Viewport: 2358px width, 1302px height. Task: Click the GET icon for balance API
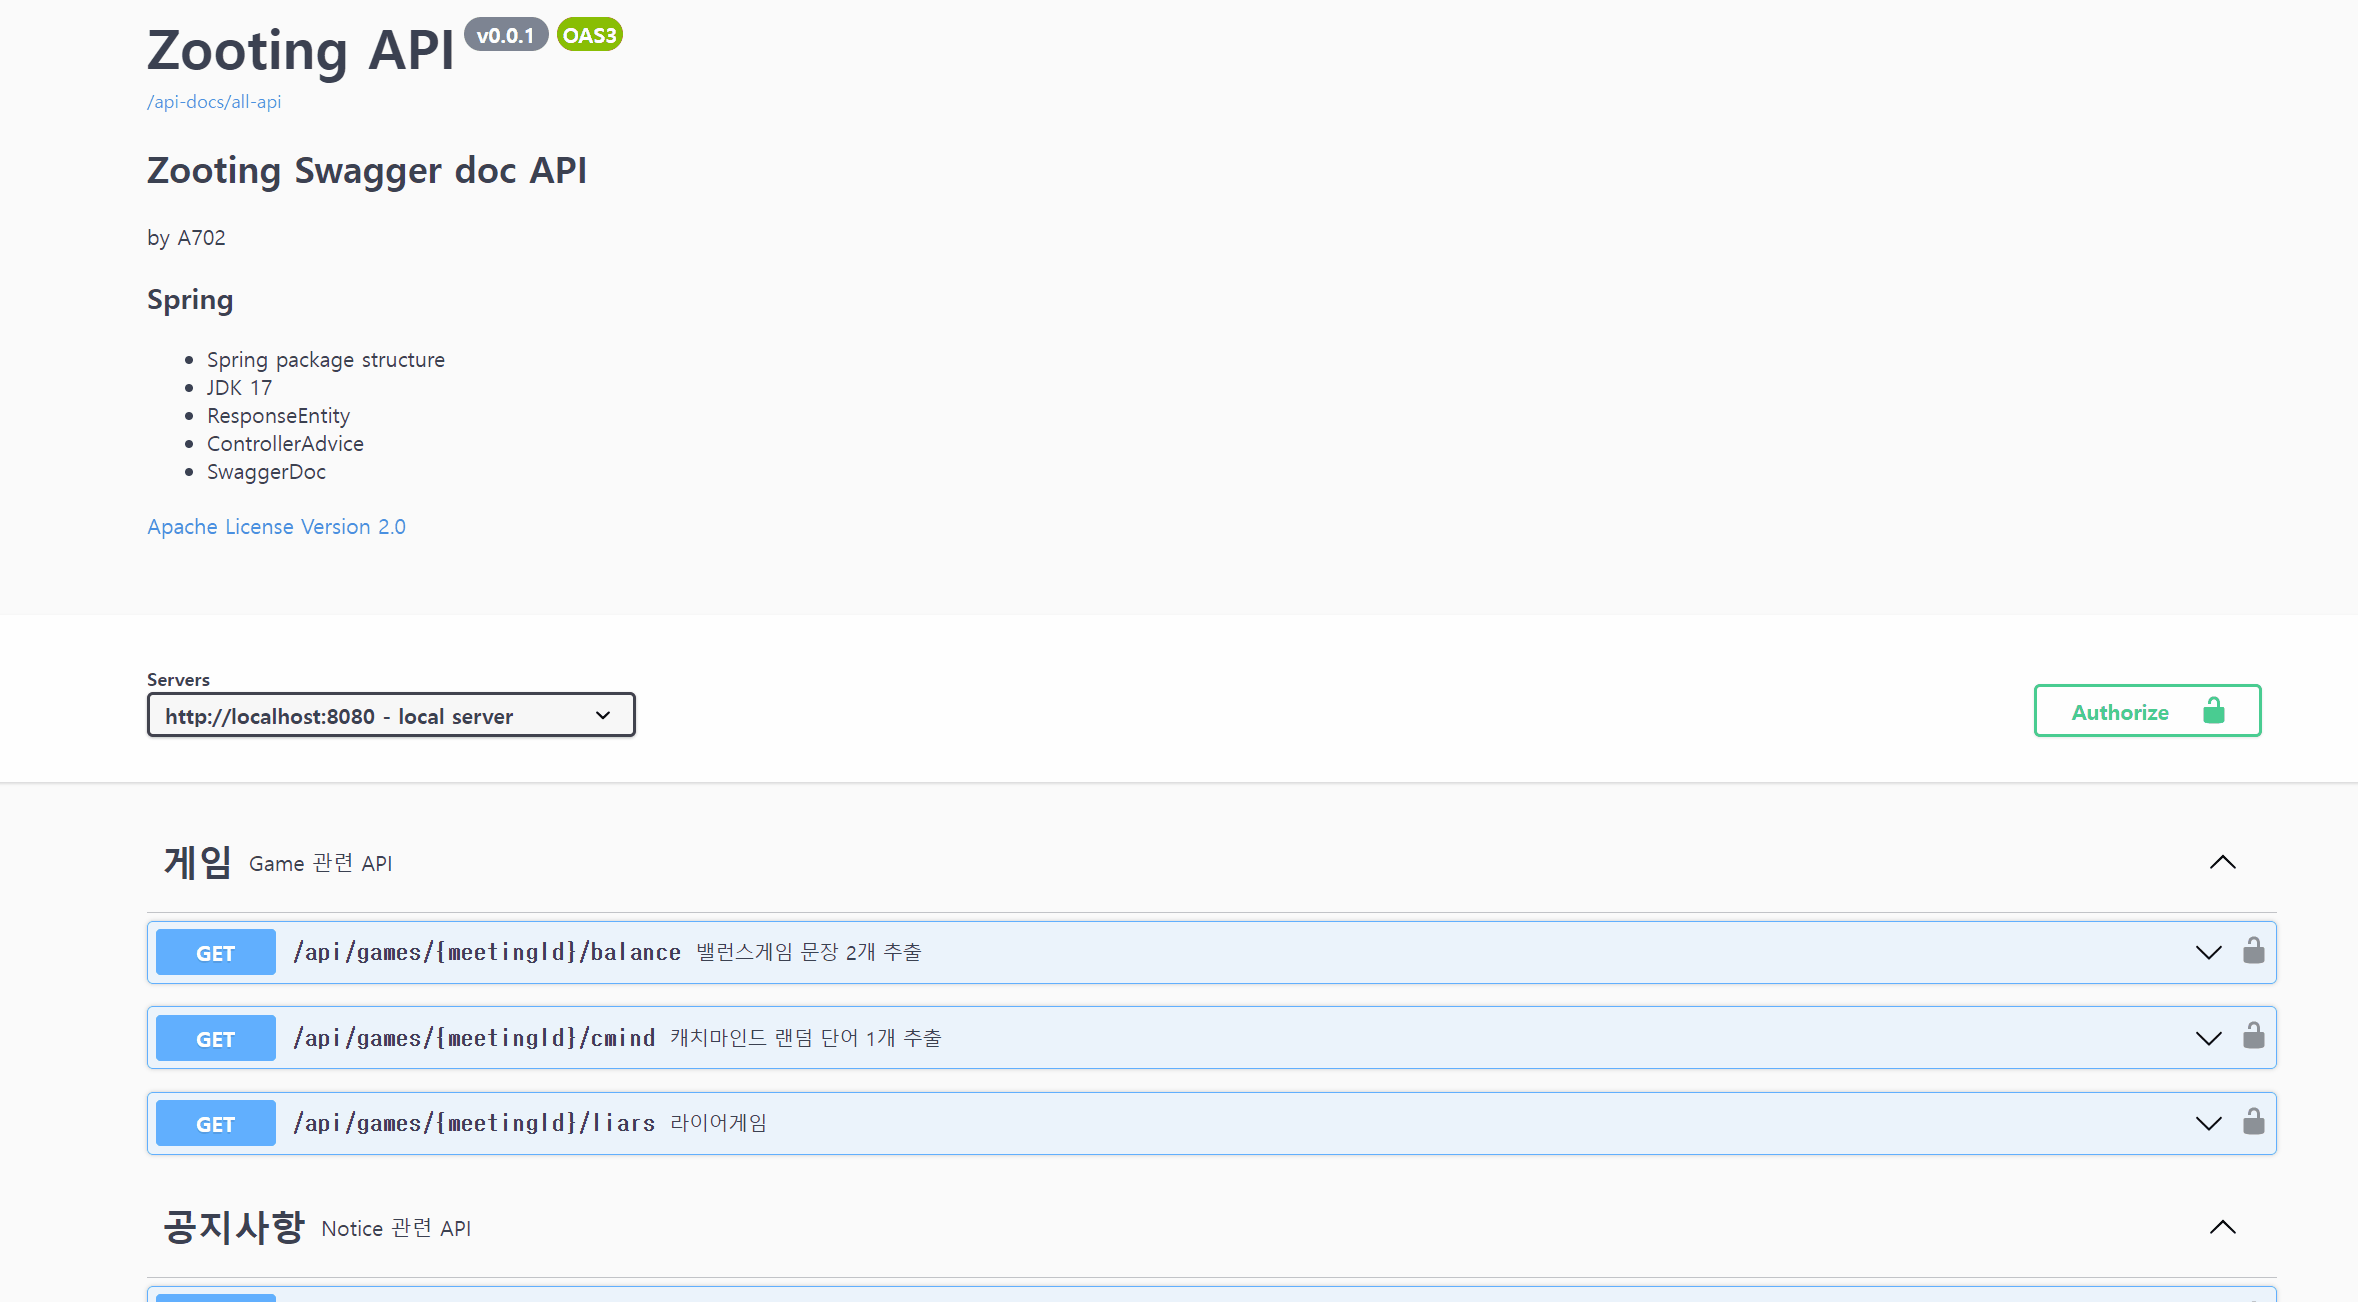click(x=216, y=951)
